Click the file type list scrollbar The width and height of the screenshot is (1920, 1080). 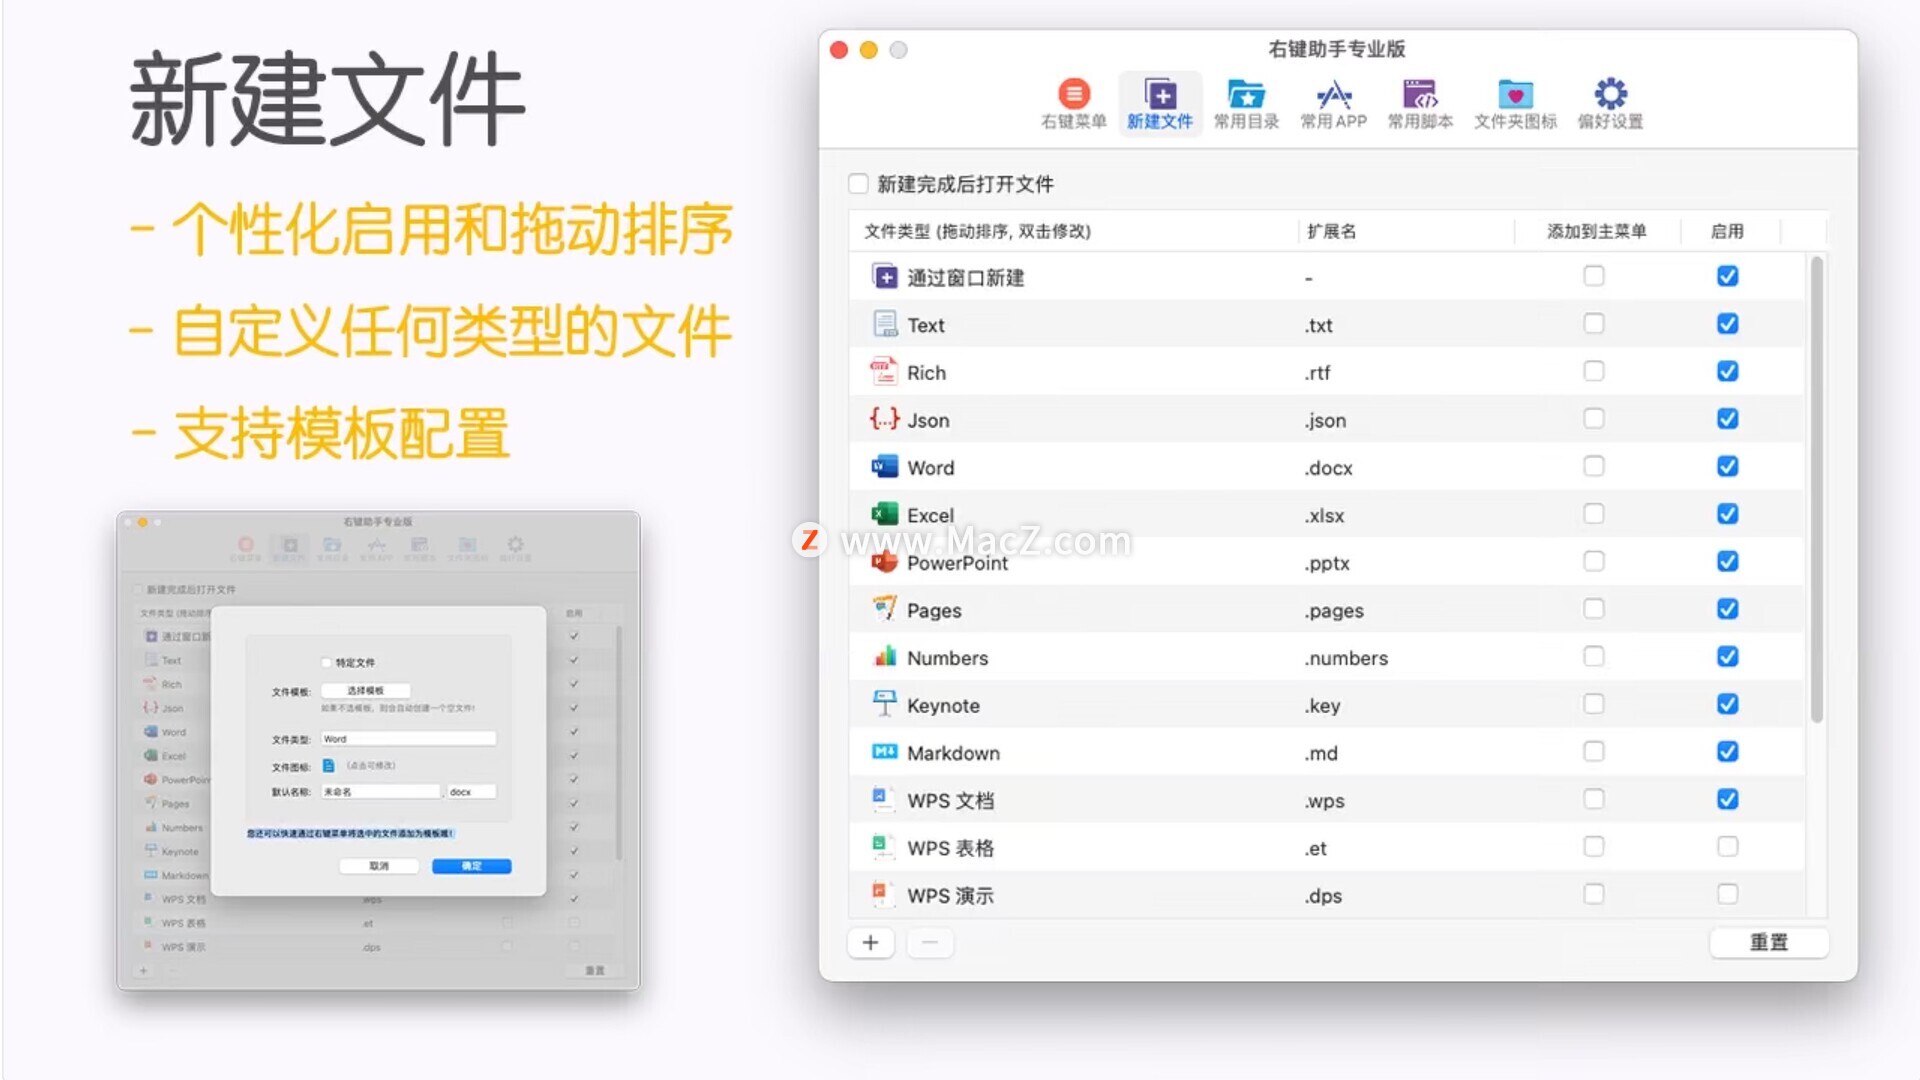click(1816, 490)
